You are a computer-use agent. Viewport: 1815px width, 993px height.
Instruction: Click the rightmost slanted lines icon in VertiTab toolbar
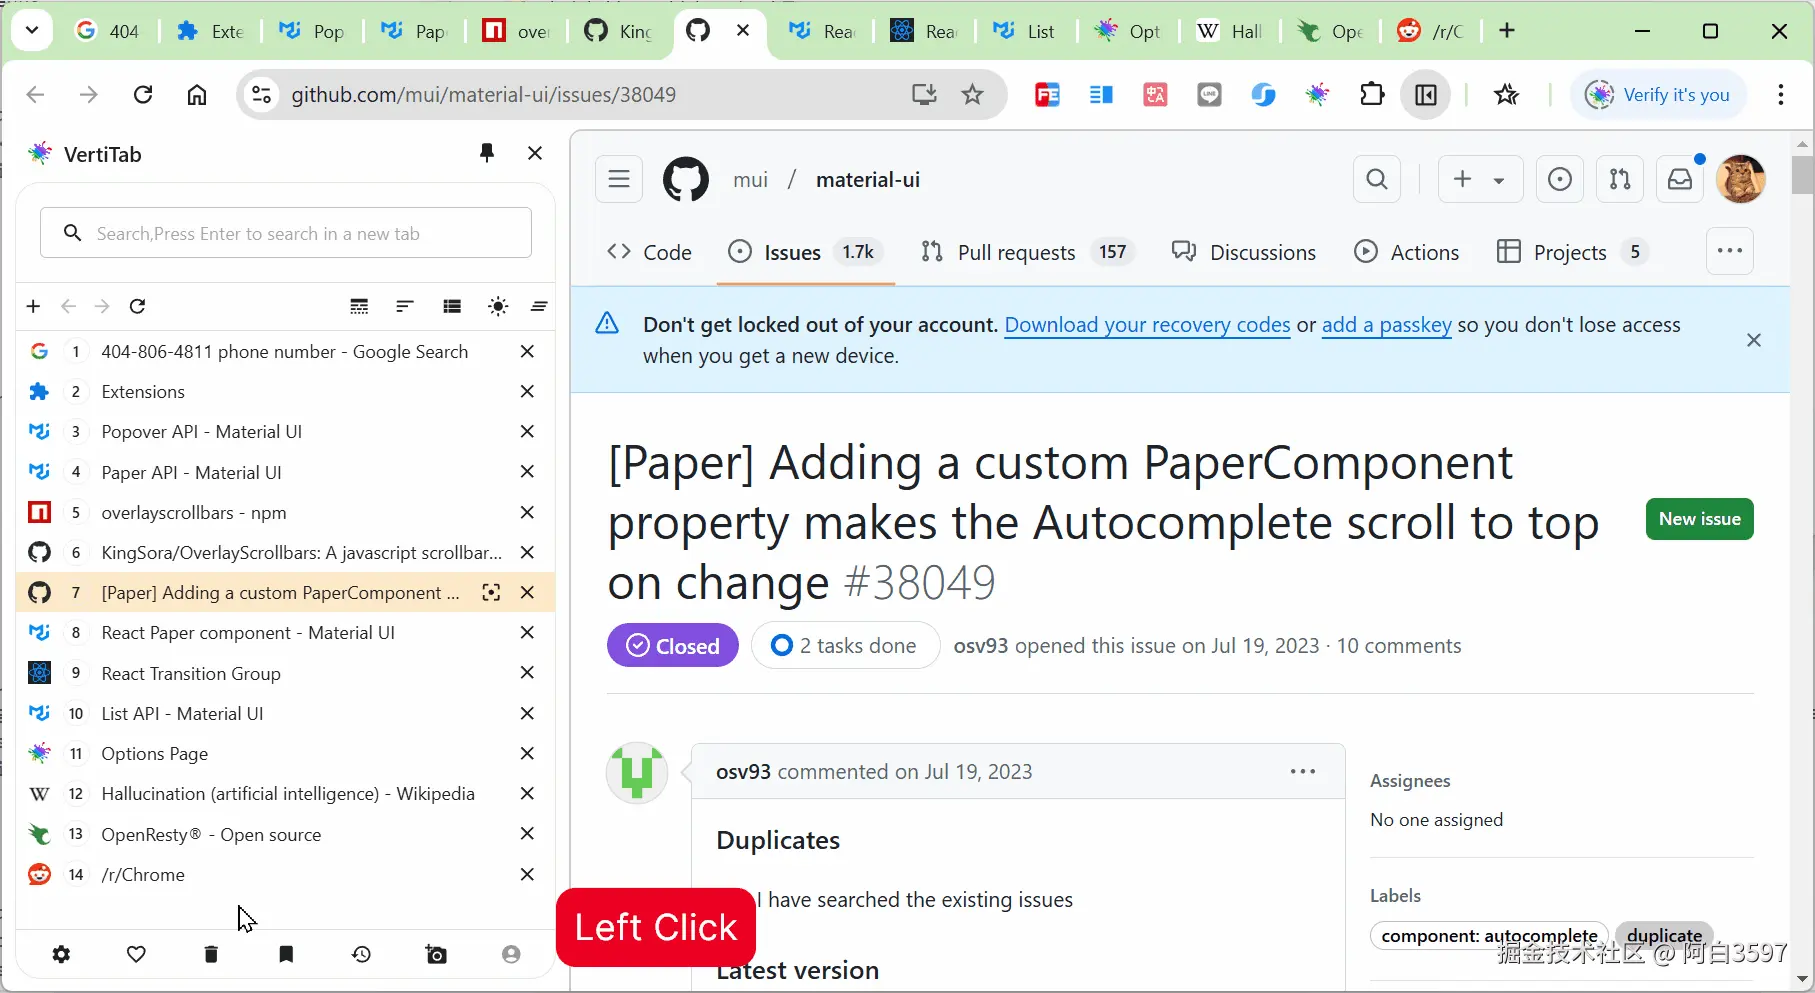pyautogui.click(x=539, y=306)
